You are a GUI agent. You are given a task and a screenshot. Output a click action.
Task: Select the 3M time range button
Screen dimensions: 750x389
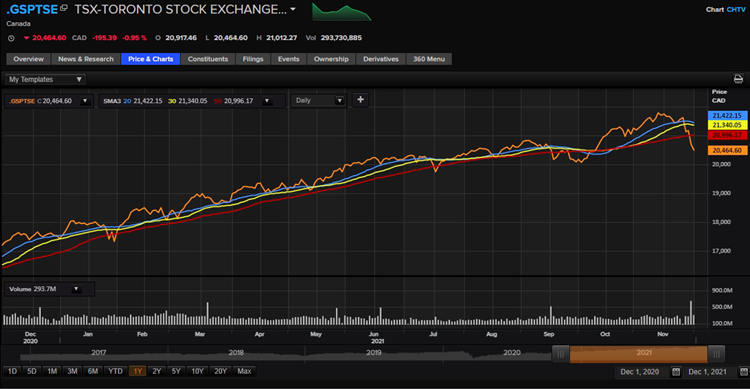coord(72,371)
